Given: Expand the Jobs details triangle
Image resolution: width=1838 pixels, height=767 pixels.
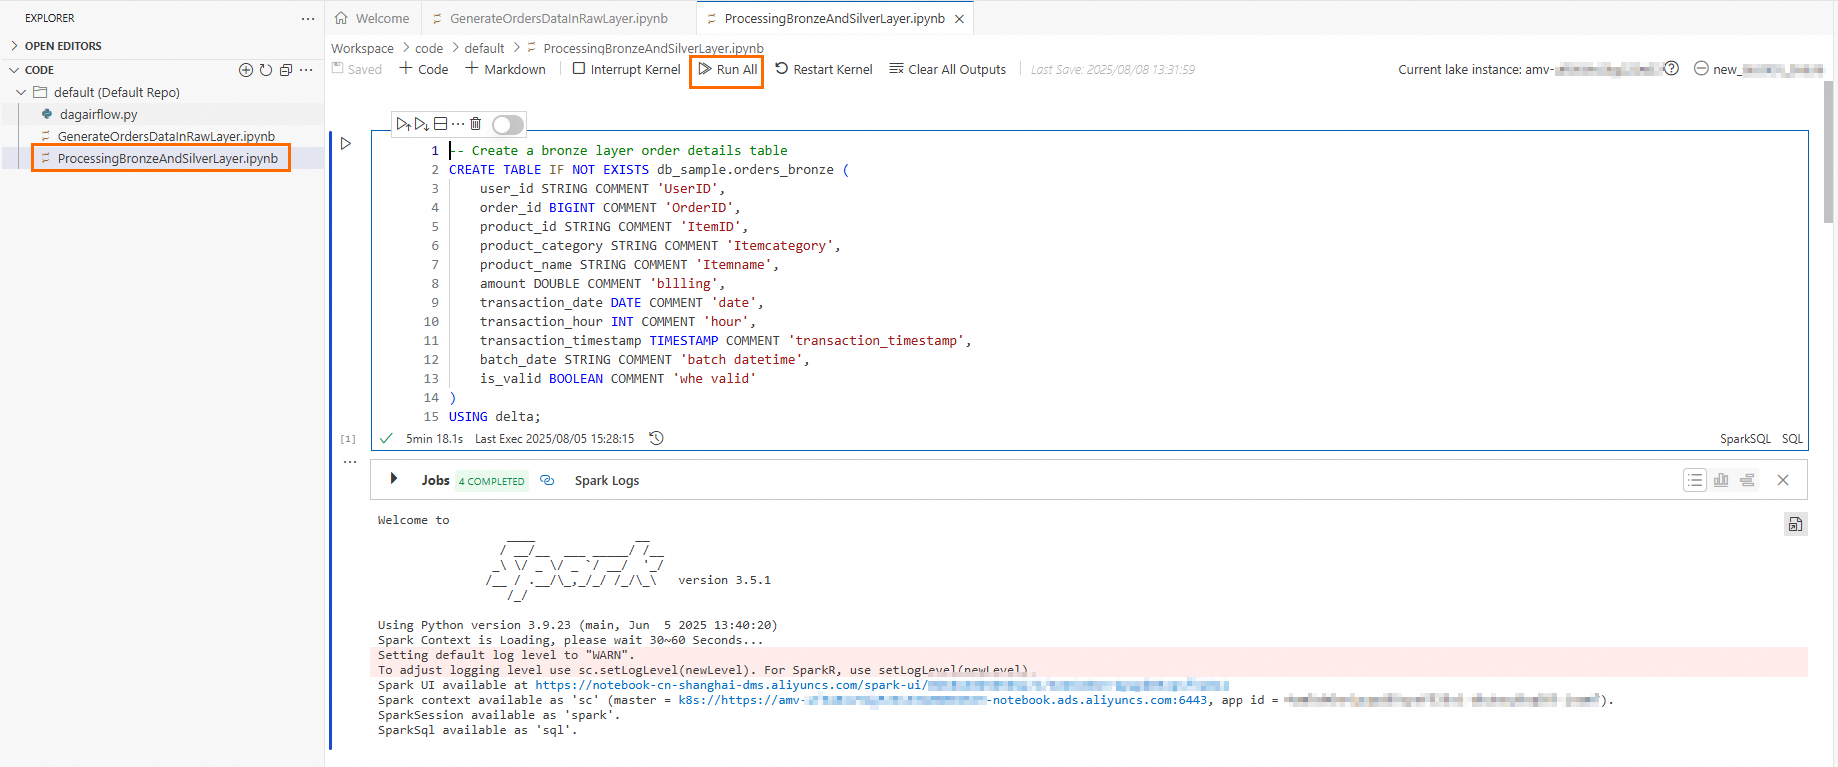Looking at the screenshot, I should pos(394,479).
